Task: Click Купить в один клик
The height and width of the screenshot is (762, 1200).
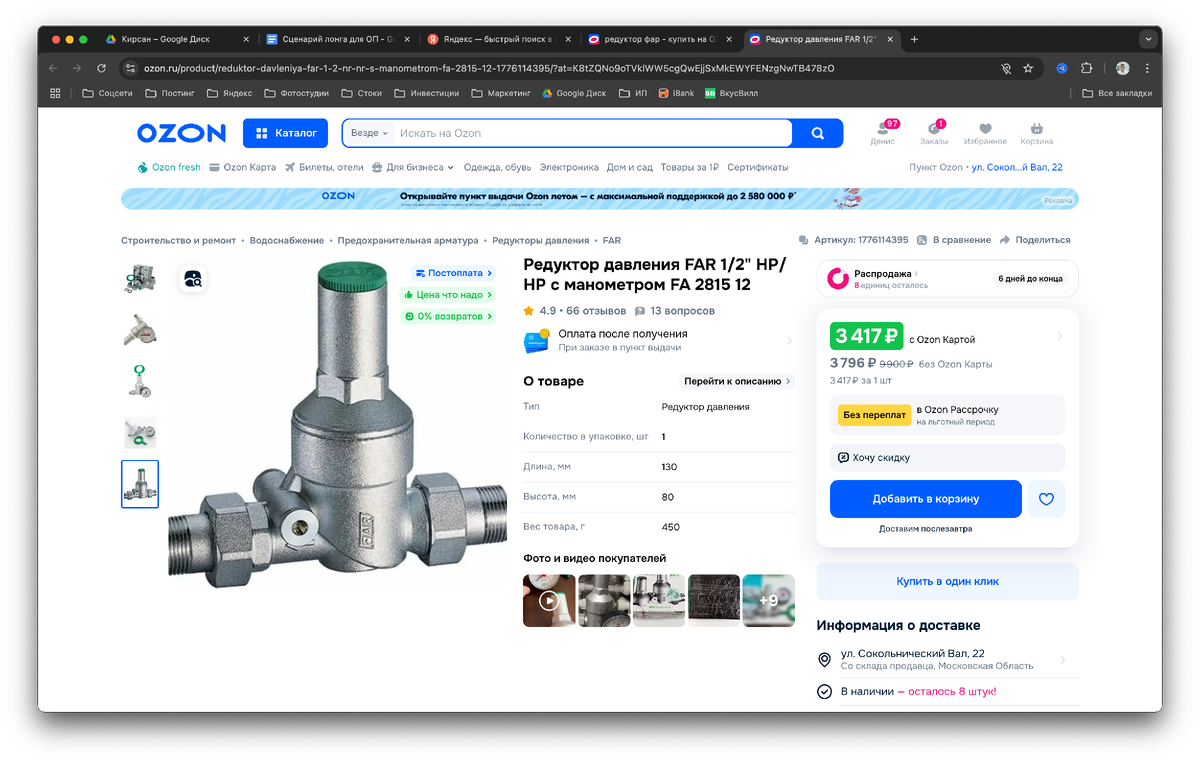Action: [x=947, y=581]
